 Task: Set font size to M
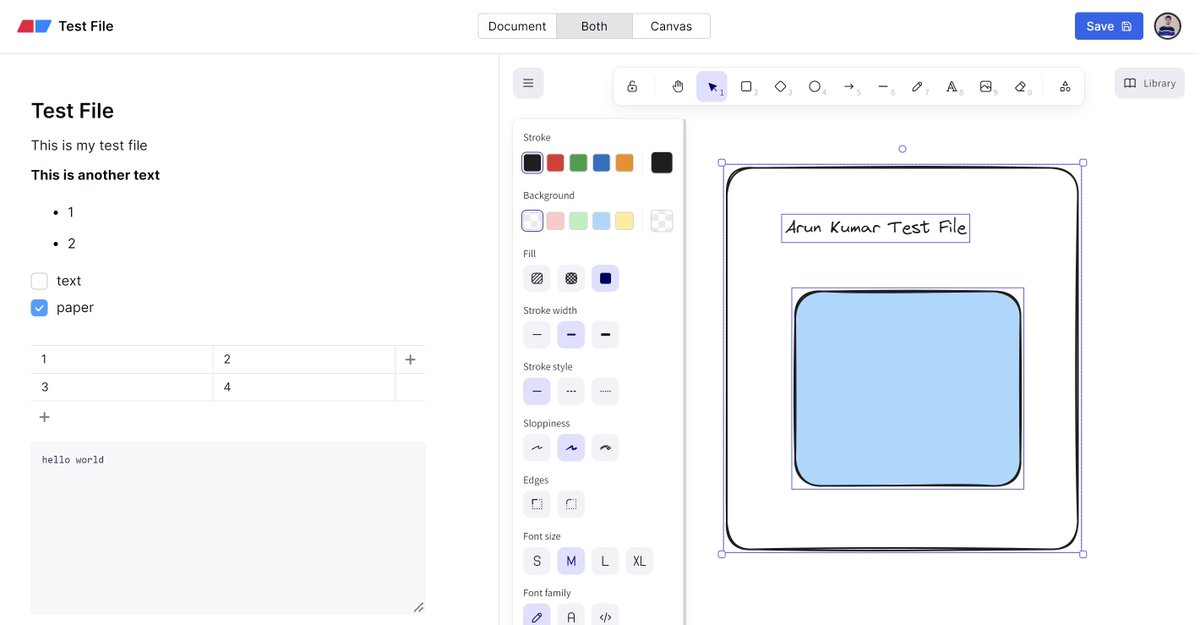tap(571, 561)
